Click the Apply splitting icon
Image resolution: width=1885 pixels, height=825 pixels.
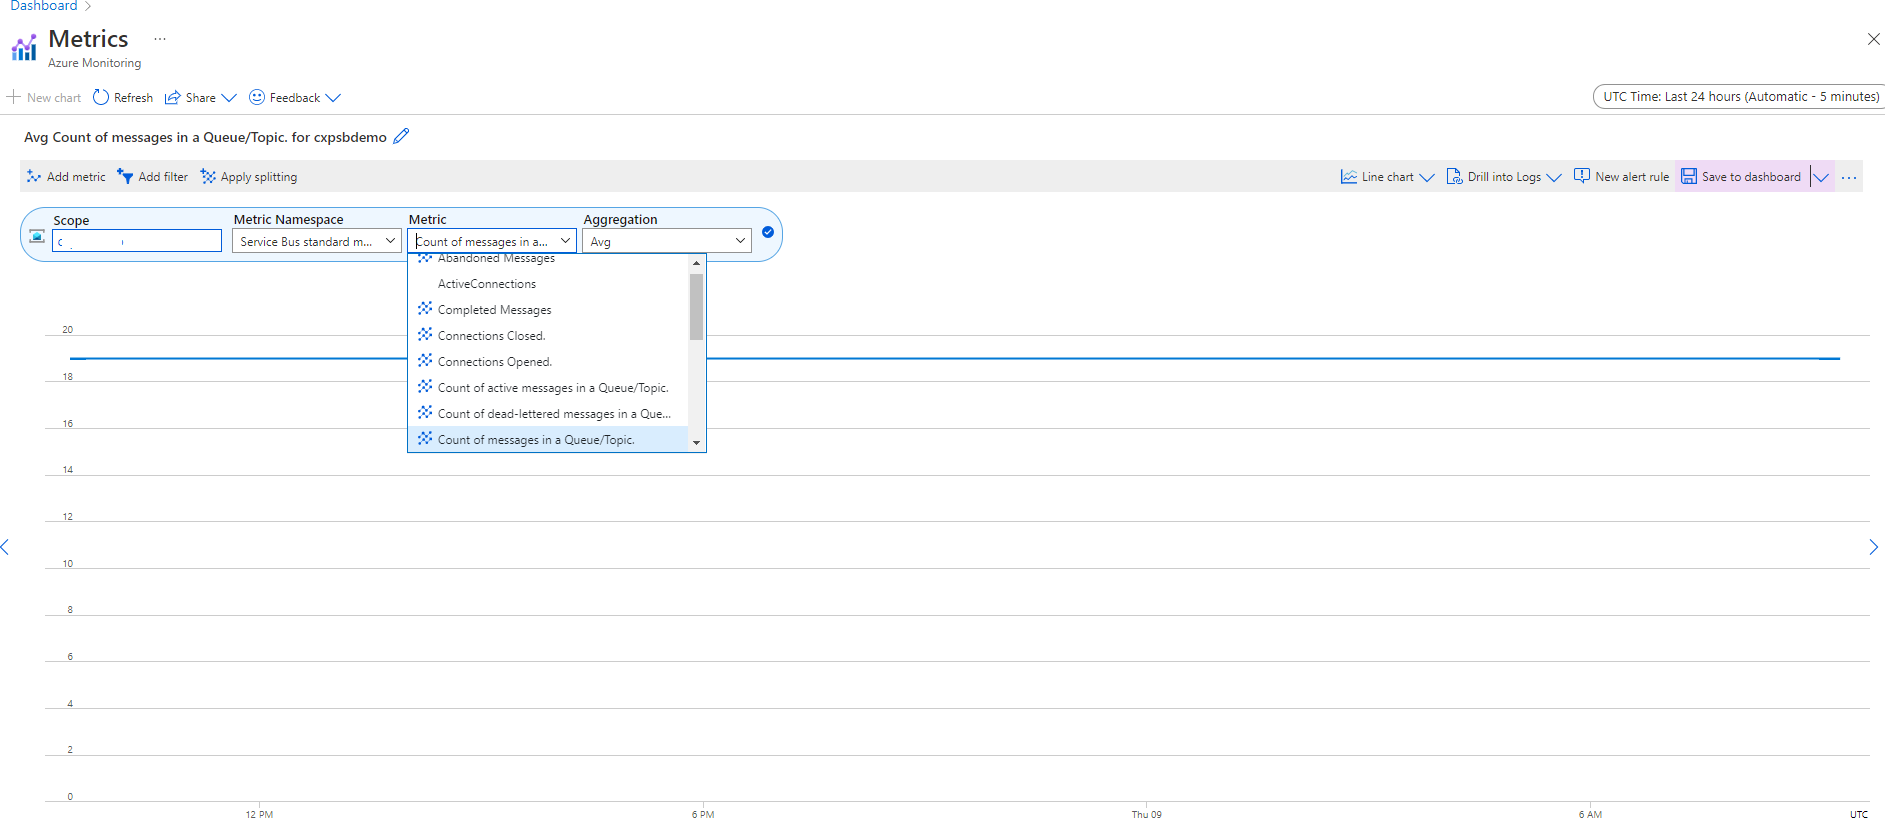(x=208, y=176)
